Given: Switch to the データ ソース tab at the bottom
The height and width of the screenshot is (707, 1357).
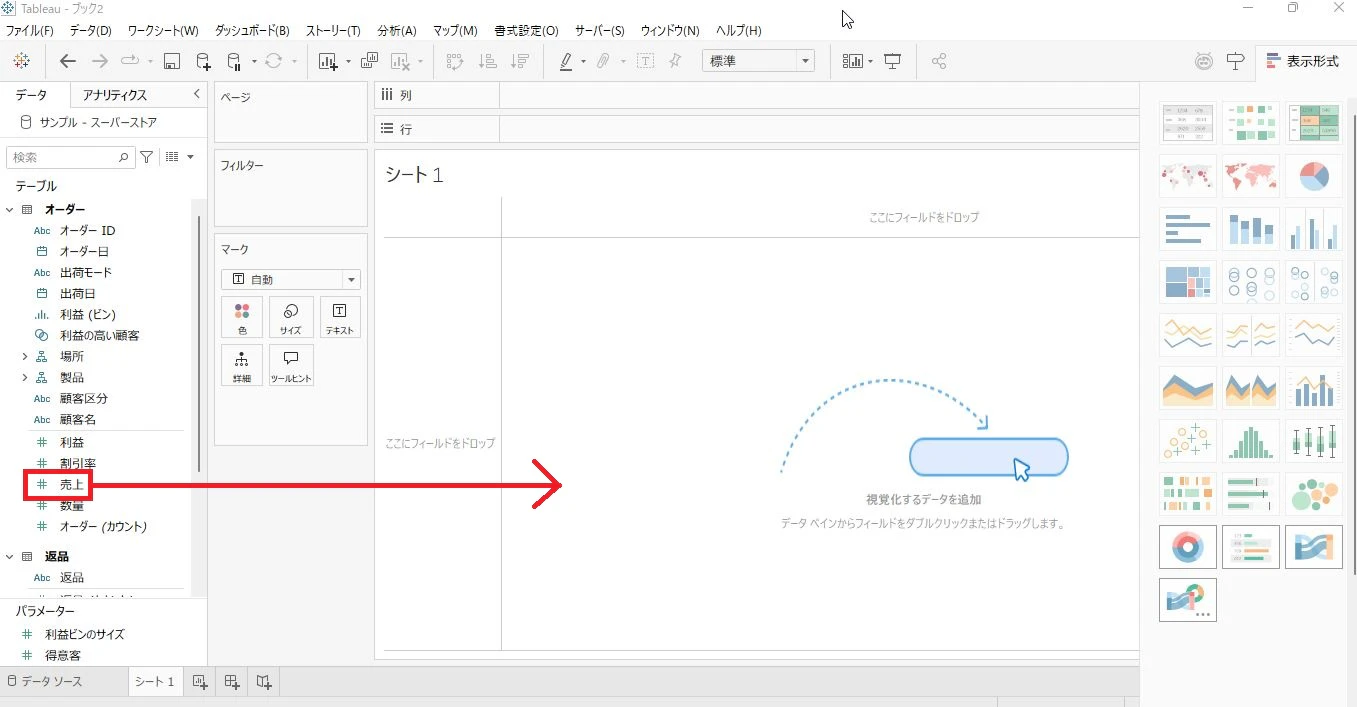Looking at the screenshot, I should [x=45, y=682].
